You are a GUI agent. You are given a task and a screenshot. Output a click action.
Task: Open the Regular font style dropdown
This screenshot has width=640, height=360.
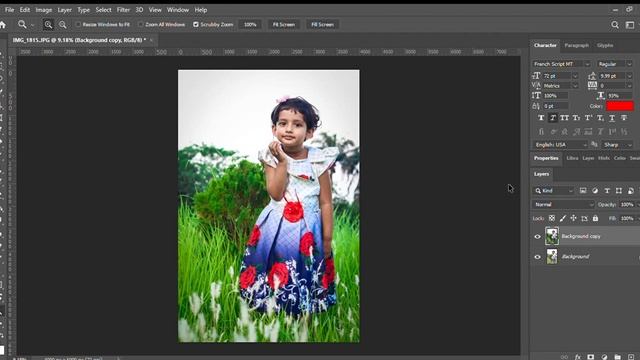pos(629,64)
